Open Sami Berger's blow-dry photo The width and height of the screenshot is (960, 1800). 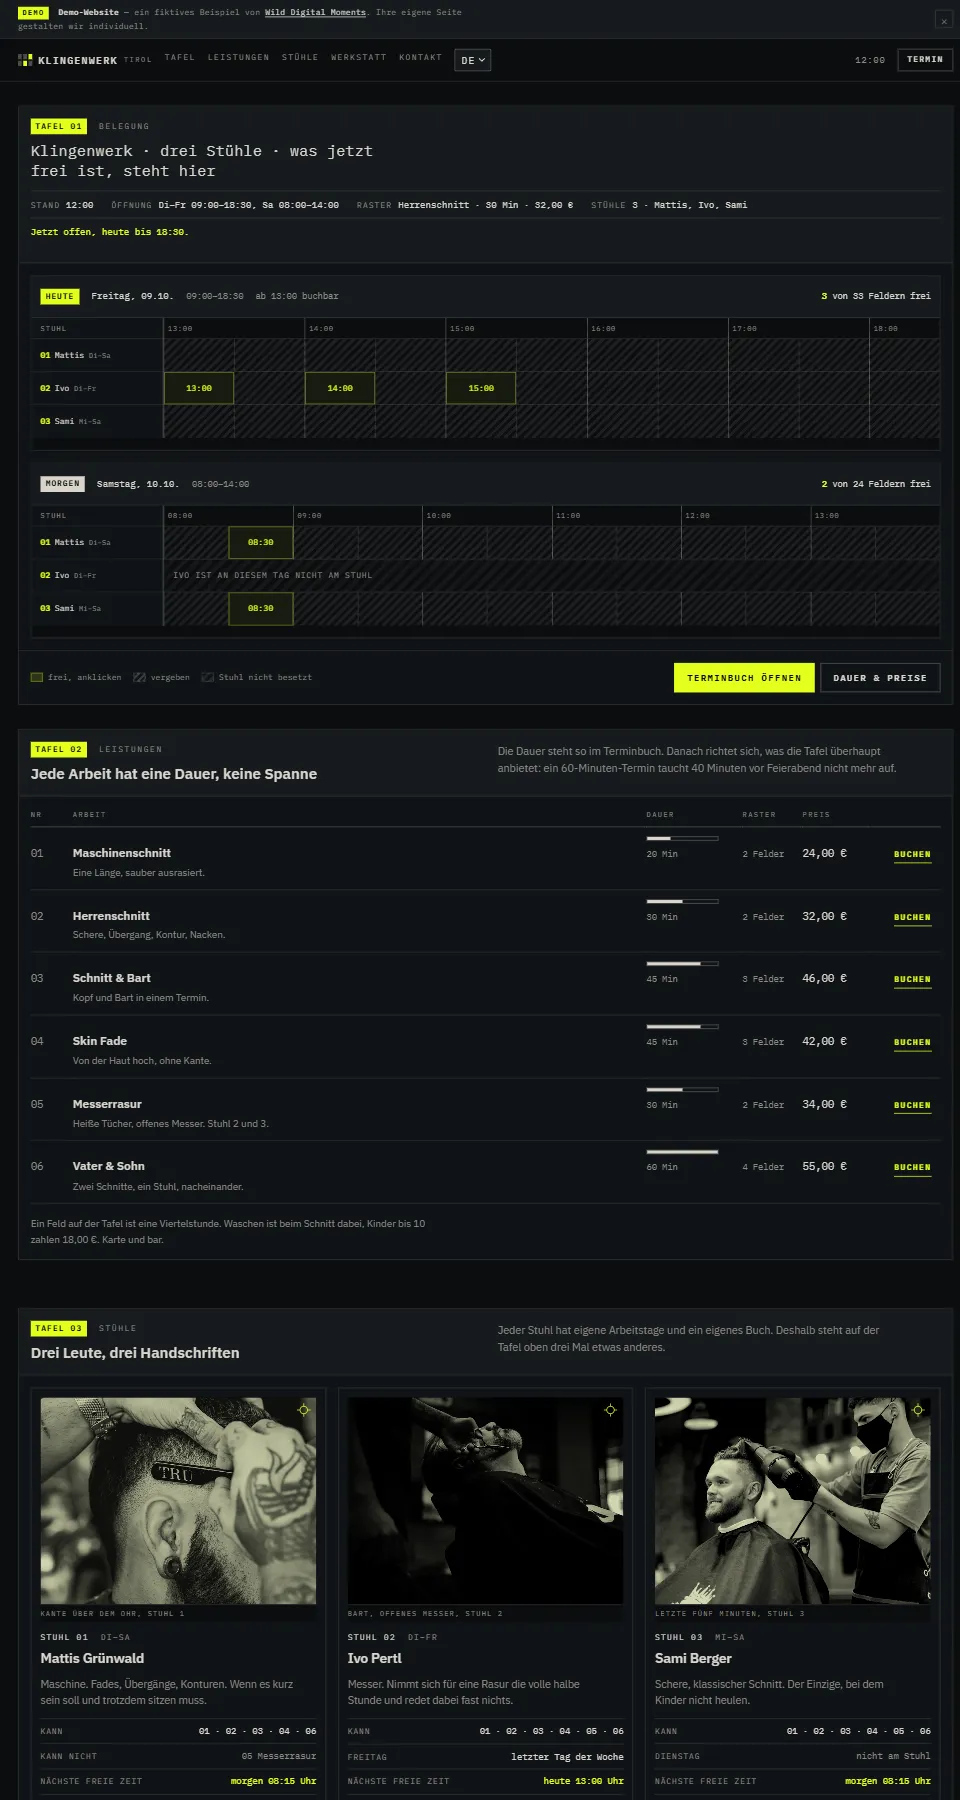click(792, 1501)
